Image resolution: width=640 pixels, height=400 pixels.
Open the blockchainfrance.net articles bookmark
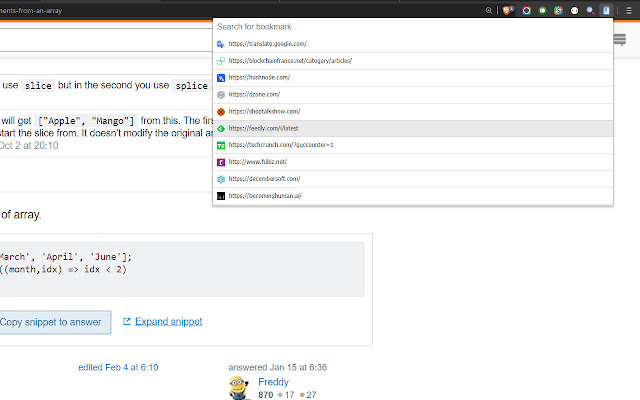(413, 60)
